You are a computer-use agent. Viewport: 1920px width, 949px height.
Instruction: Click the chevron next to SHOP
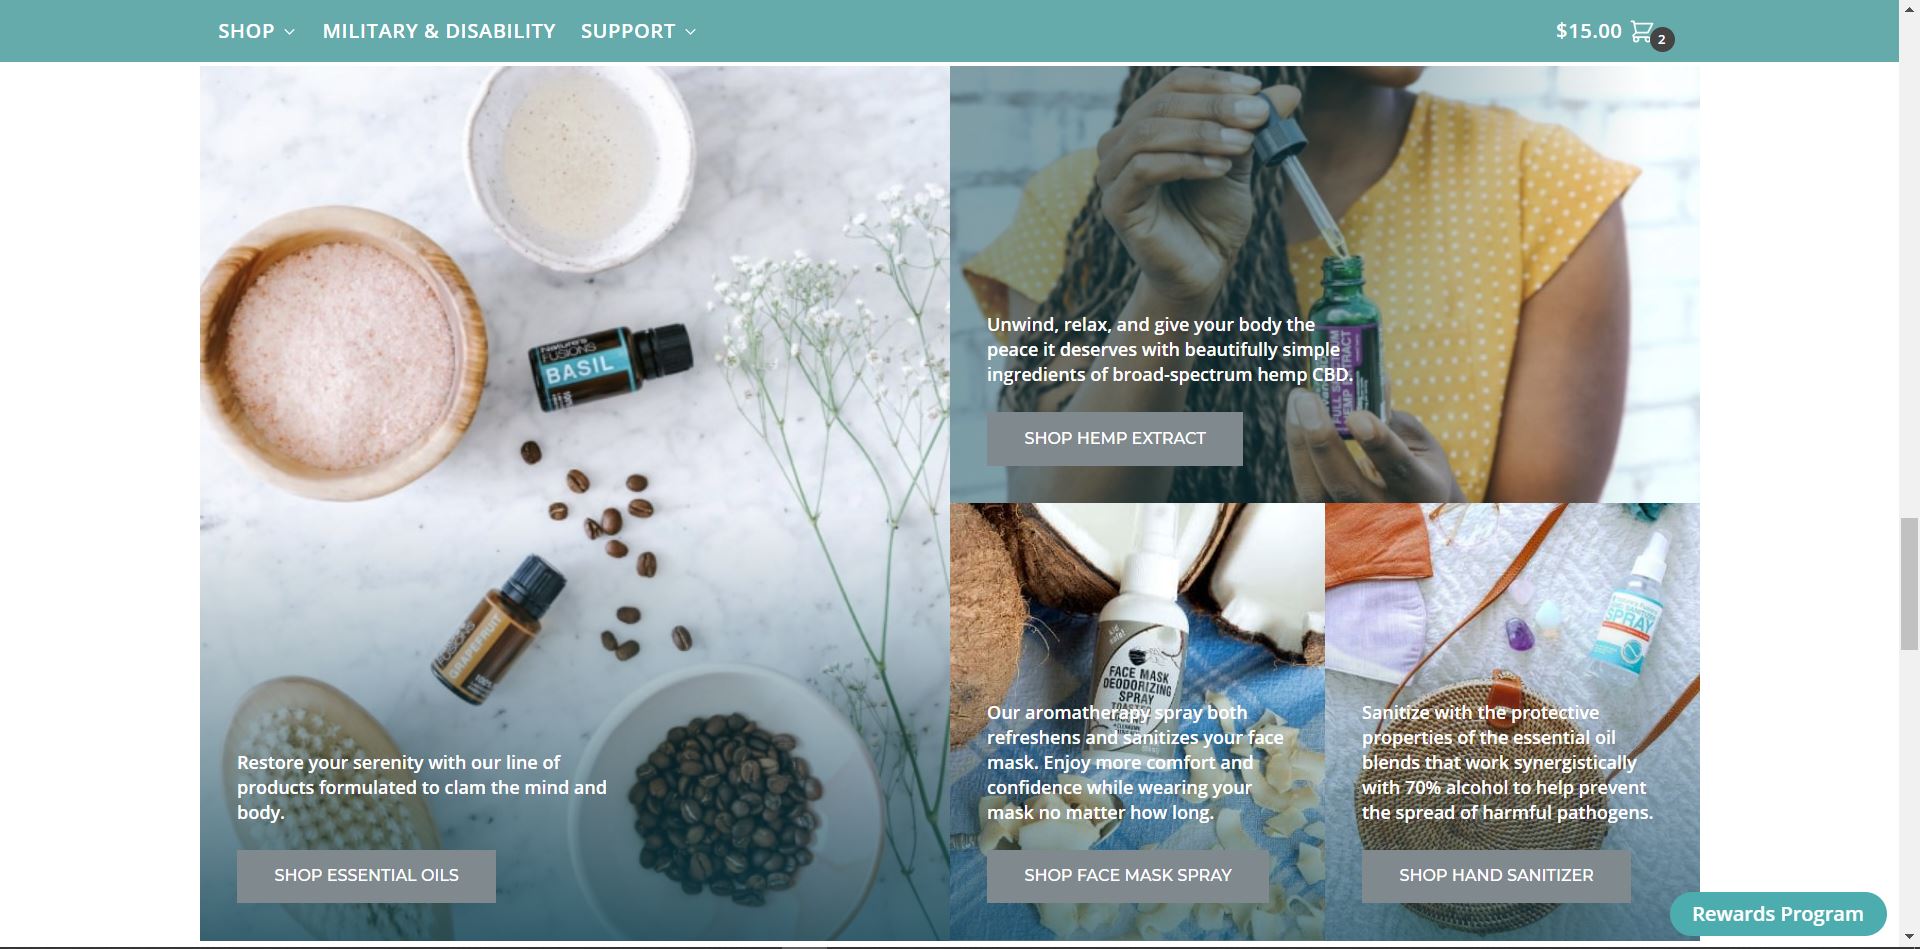(289, 32)
